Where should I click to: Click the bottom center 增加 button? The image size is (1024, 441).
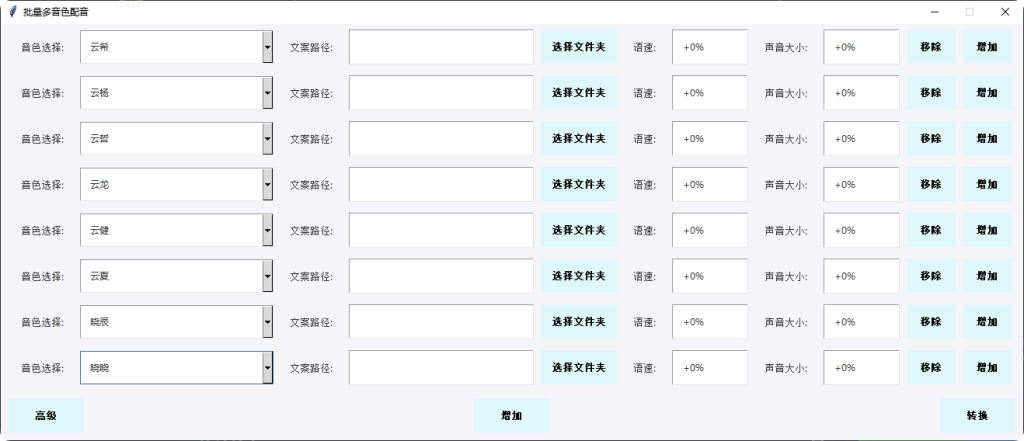[x=511, y=416]
